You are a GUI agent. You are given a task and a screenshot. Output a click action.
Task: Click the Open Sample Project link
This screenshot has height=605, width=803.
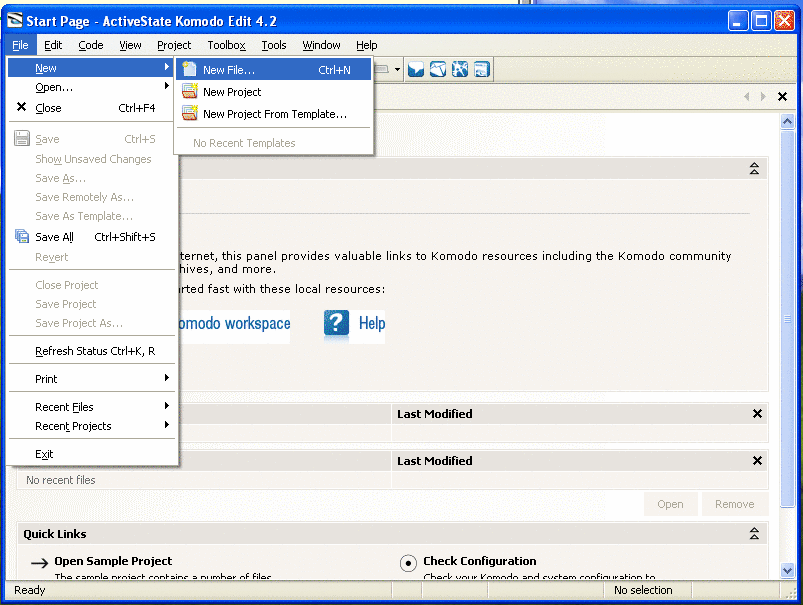click(113, 561)
